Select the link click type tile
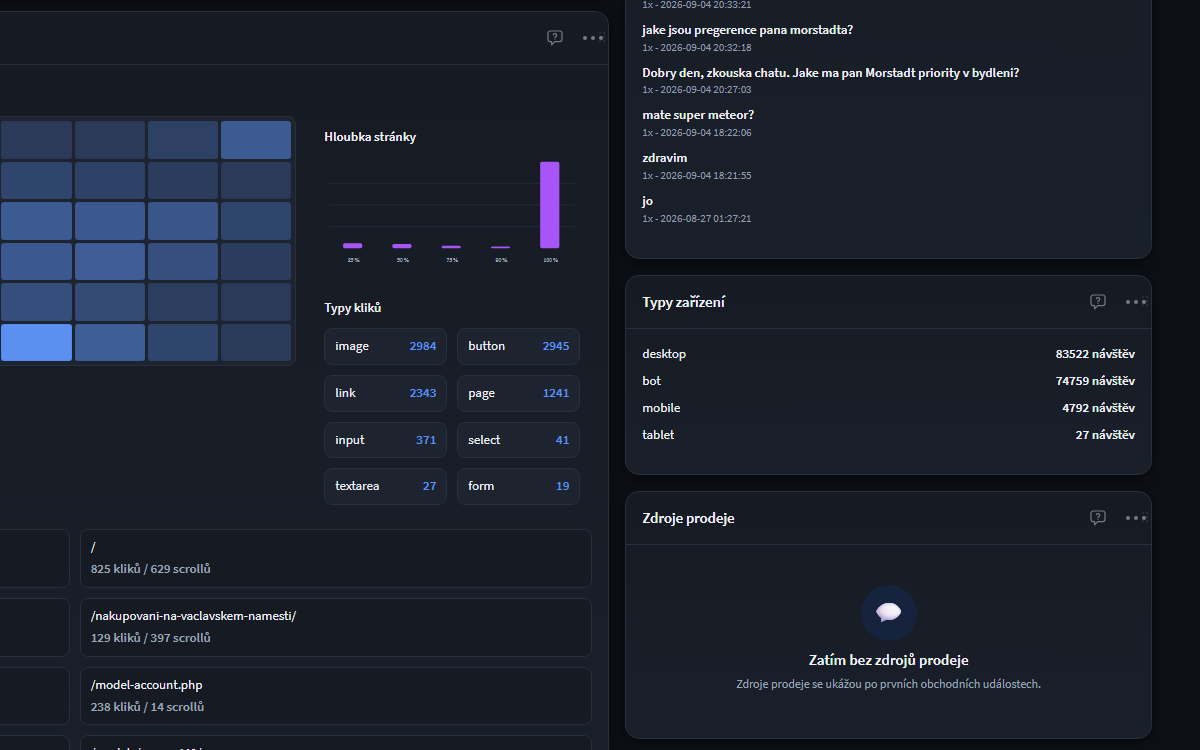 click(385, 393)
